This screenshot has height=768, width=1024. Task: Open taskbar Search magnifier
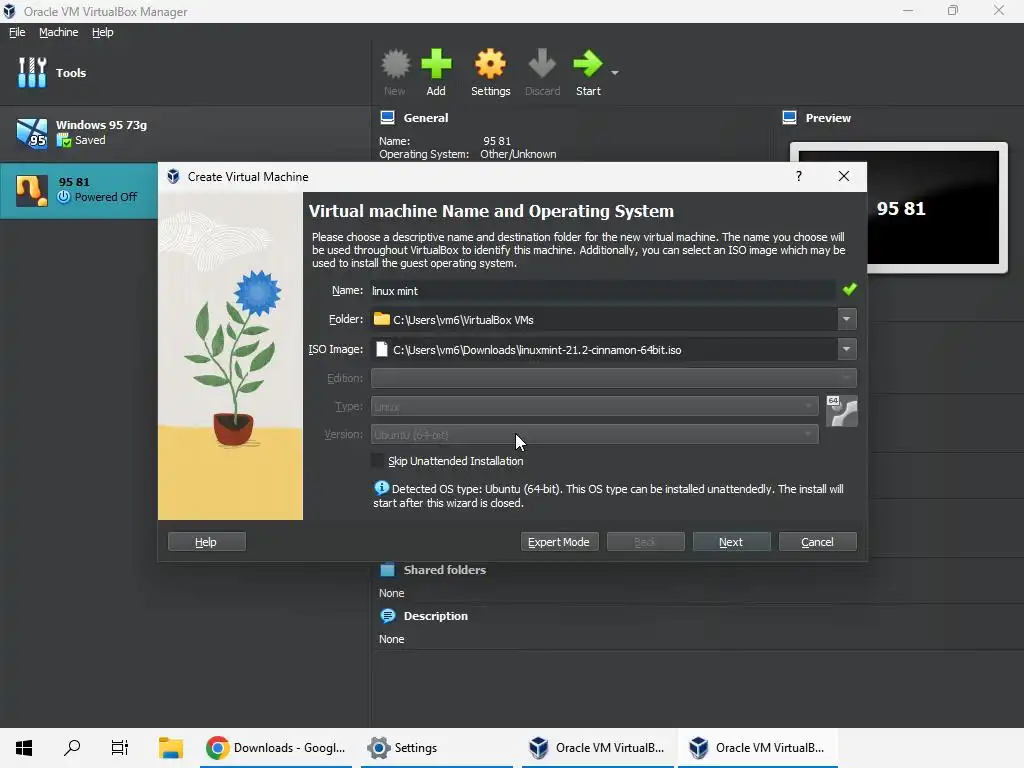point(72,748)
